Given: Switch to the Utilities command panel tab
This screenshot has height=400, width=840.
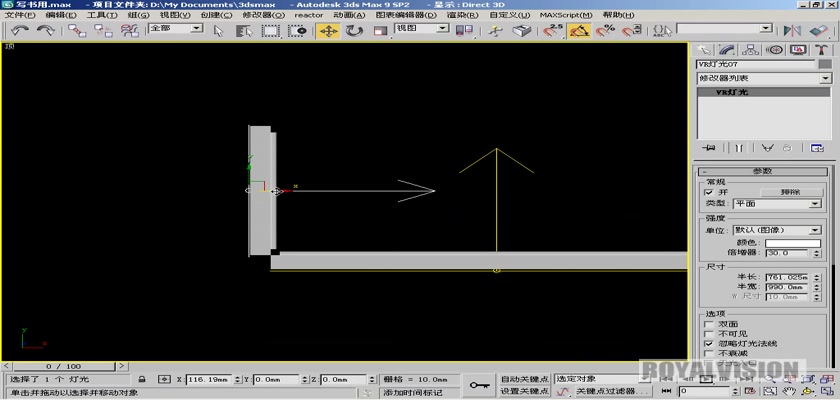Looking at the screenshot, I should click(x=821, y=50).
